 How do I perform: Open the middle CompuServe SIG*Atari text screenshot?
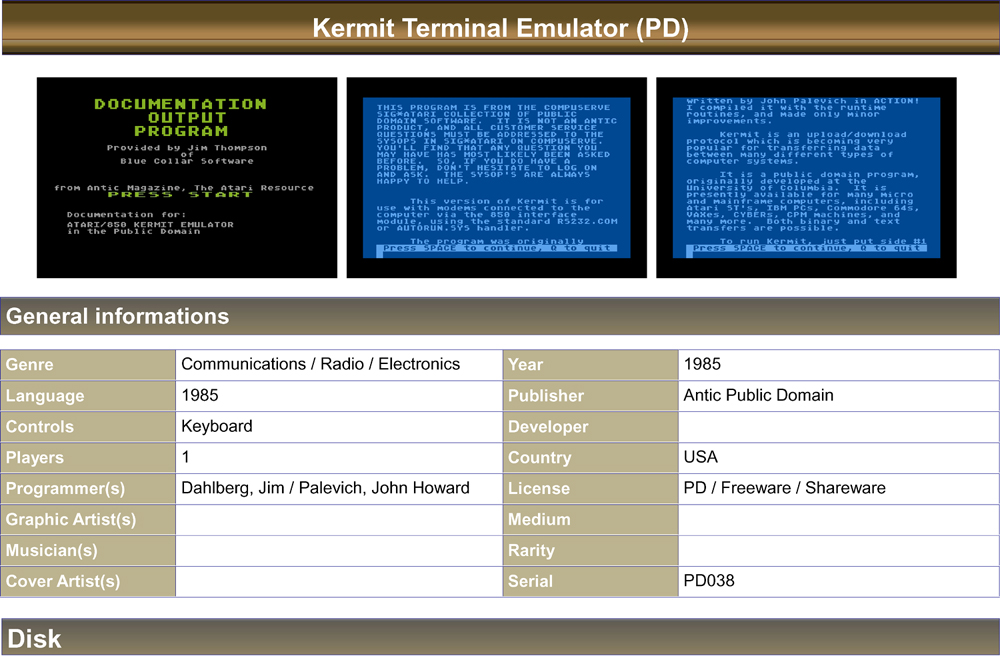pos(496,177)
